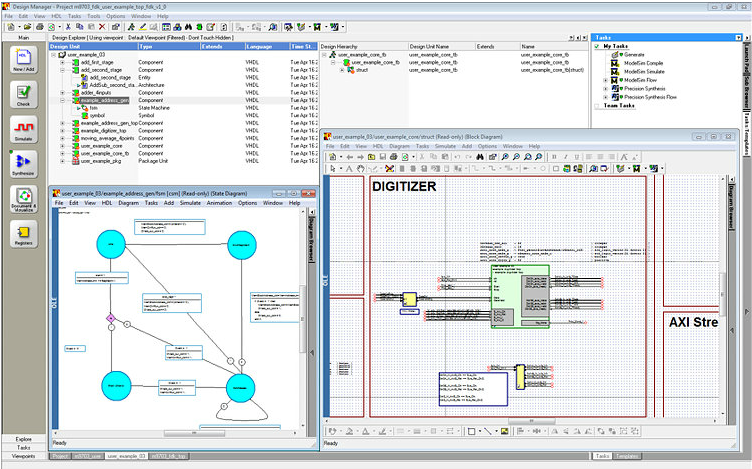This screenshot has height=469, width=752.
Task: Expand the ModelSim Flow task
Action: [605, 79]
